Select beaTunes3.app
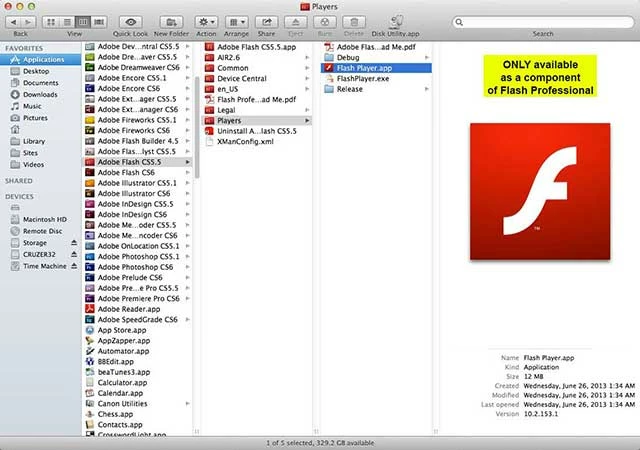Viewport: 640px width, 450px height. (x=124, y=372)
